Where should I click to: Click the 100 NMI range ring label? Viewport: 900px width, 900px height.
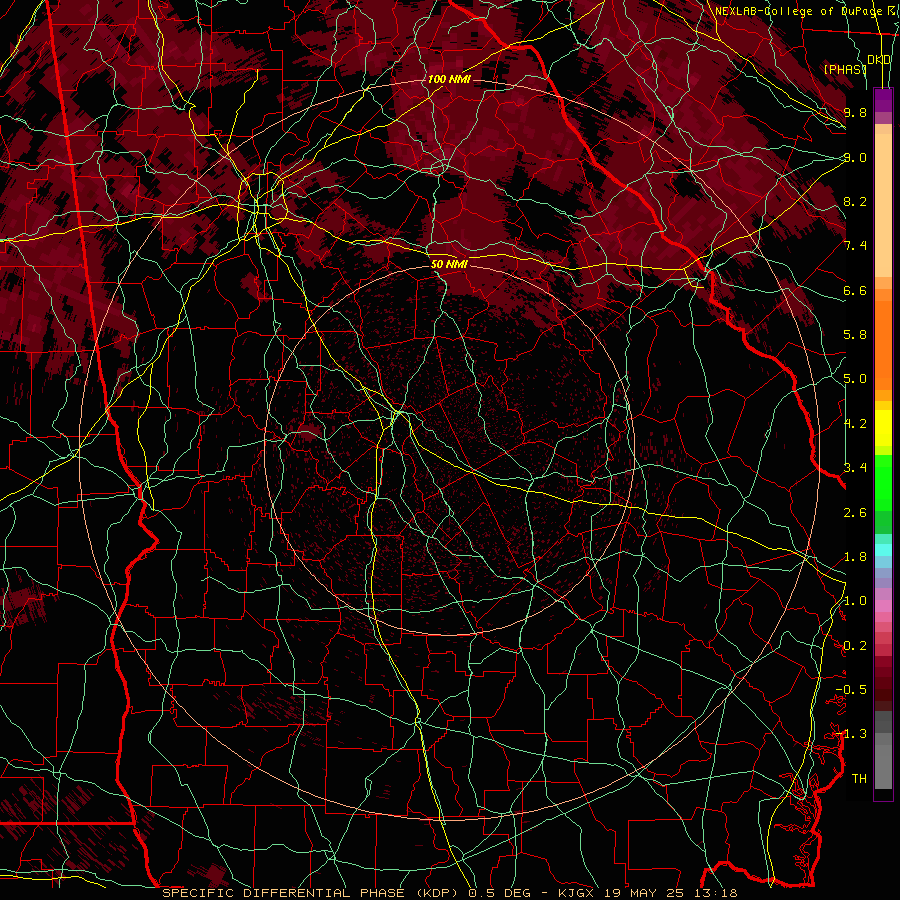(449, 79)
